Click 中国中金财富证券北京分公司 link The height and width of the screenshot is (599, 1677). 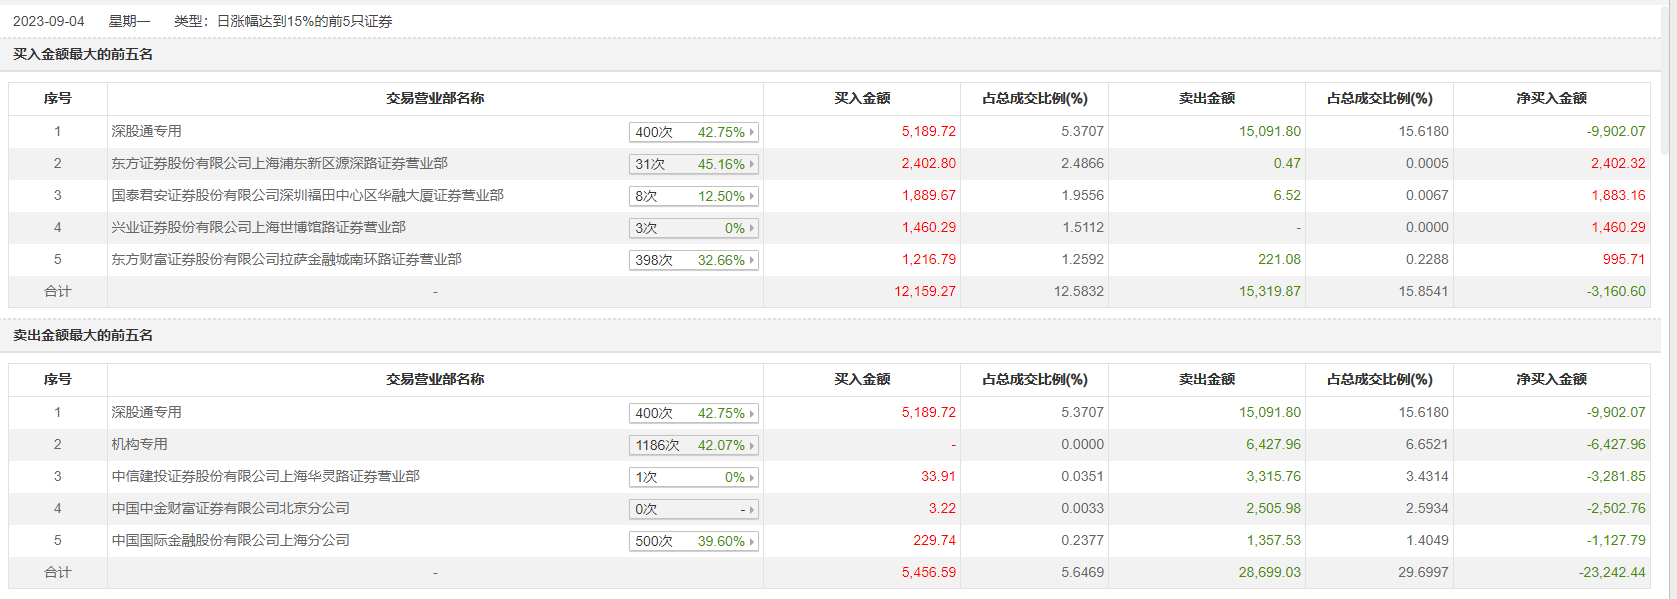click(230, 508)
